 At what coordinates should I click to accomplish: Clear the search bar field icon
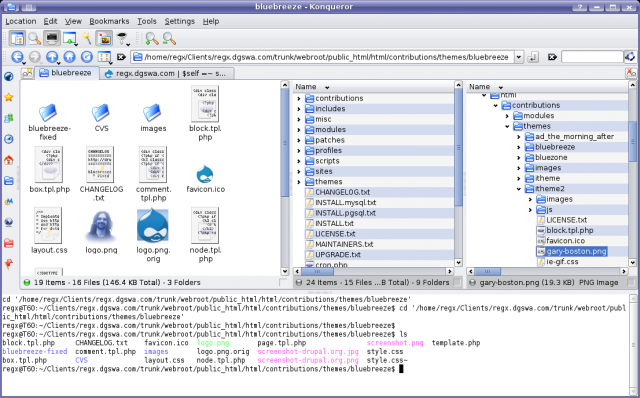pyautogui.click(x=552, y=57)
